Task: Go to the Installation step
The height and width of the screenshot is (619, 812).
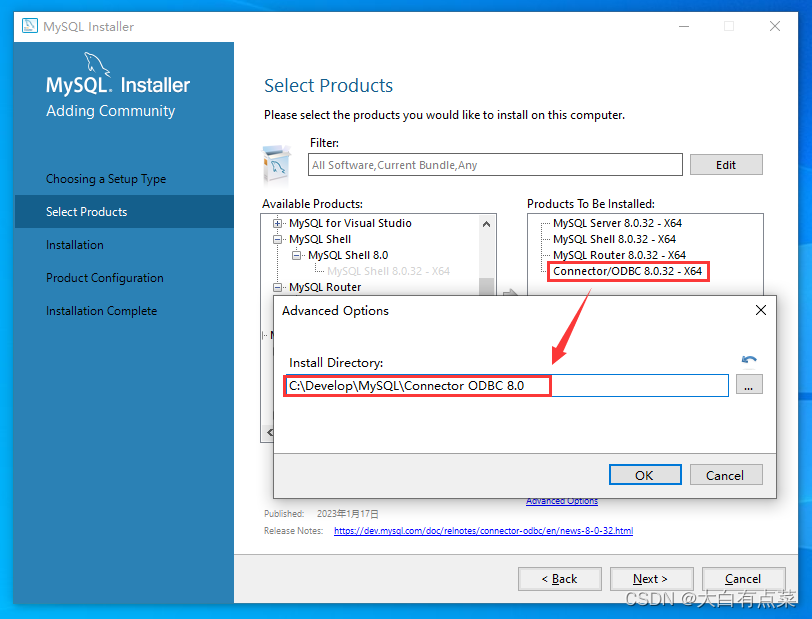Action: pos(75,245)
